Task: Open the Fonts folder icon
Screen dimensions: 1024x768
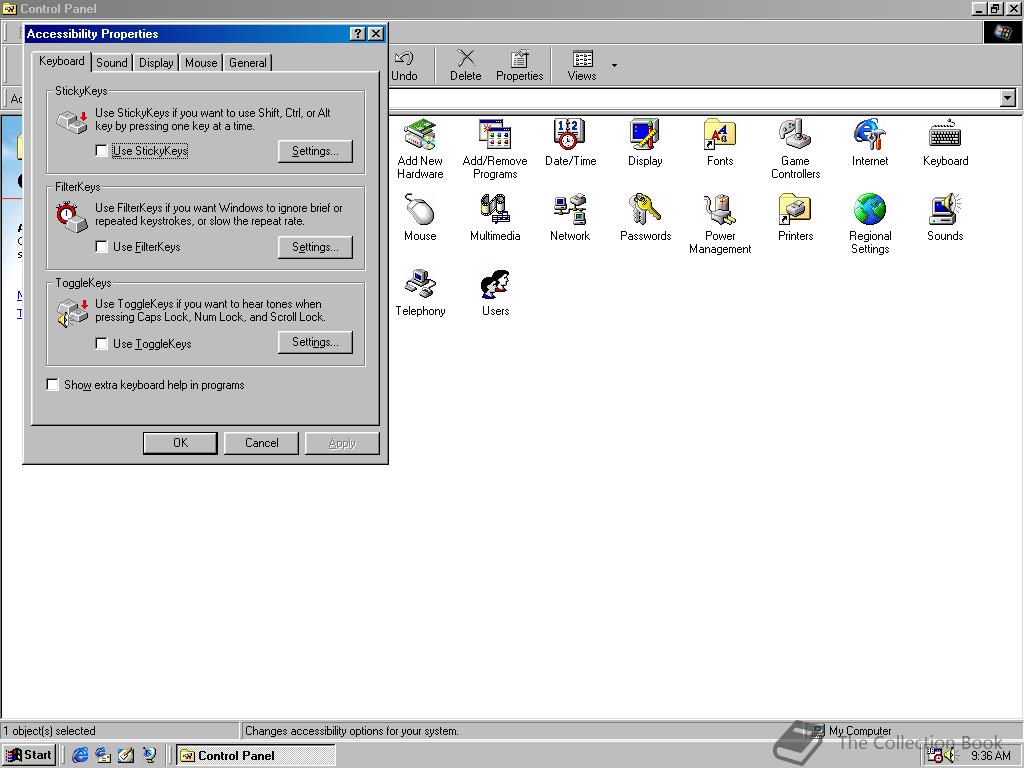Action: coord(720,142)
